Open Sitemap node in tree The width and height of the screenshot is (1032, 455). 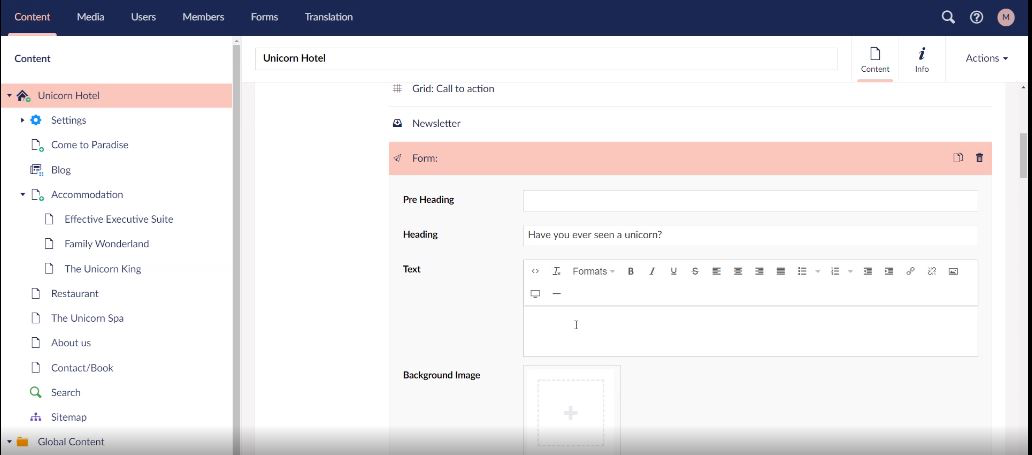[x=68, y=417]
